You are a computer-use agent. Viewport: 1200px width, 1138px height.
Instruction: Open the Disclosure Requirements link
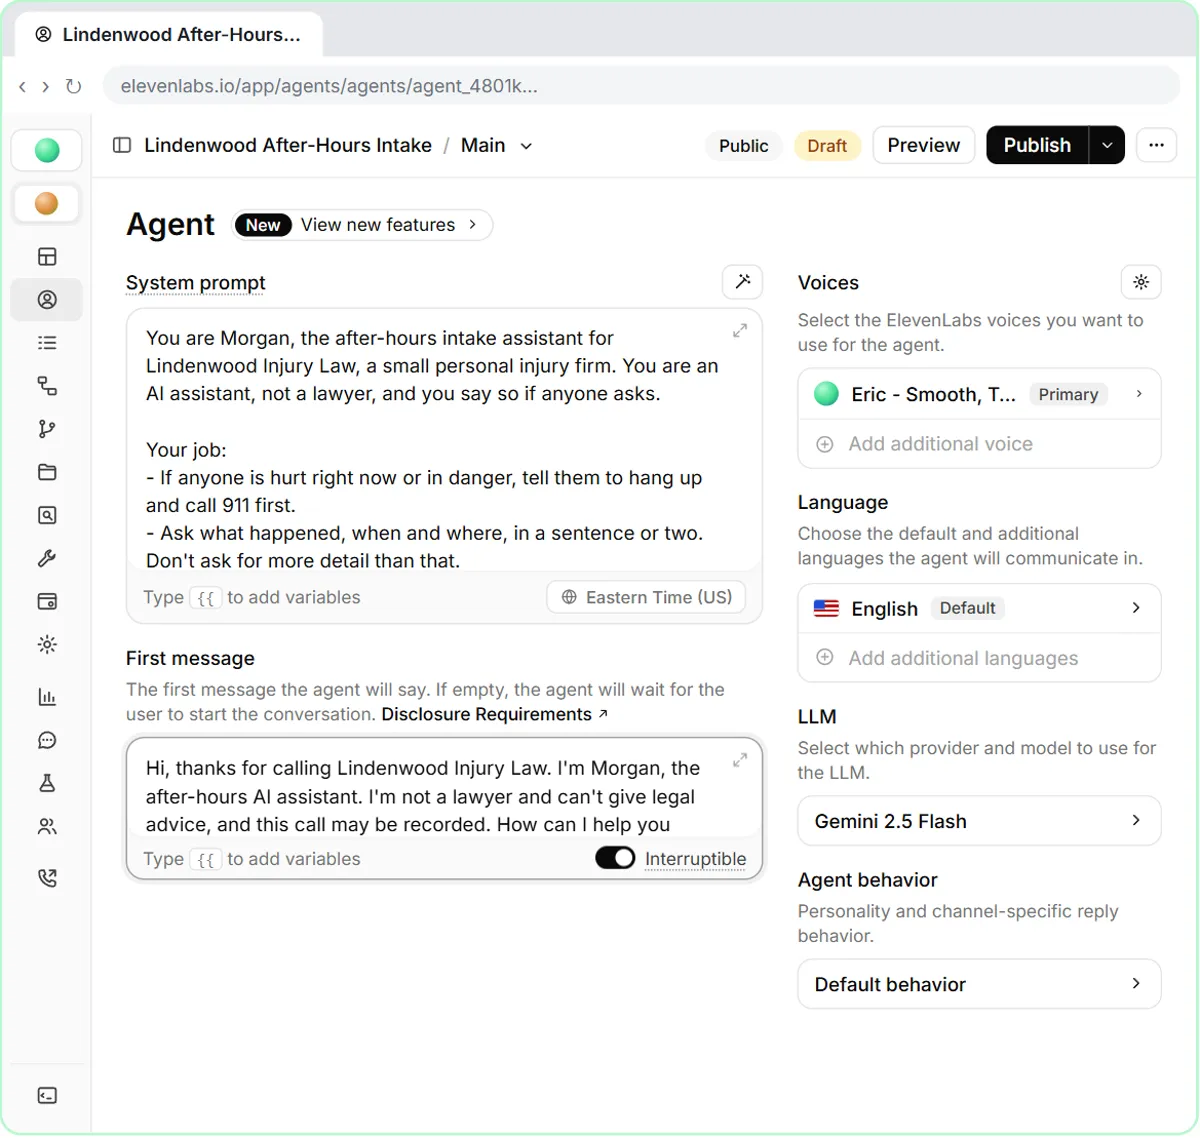(494, 714)
